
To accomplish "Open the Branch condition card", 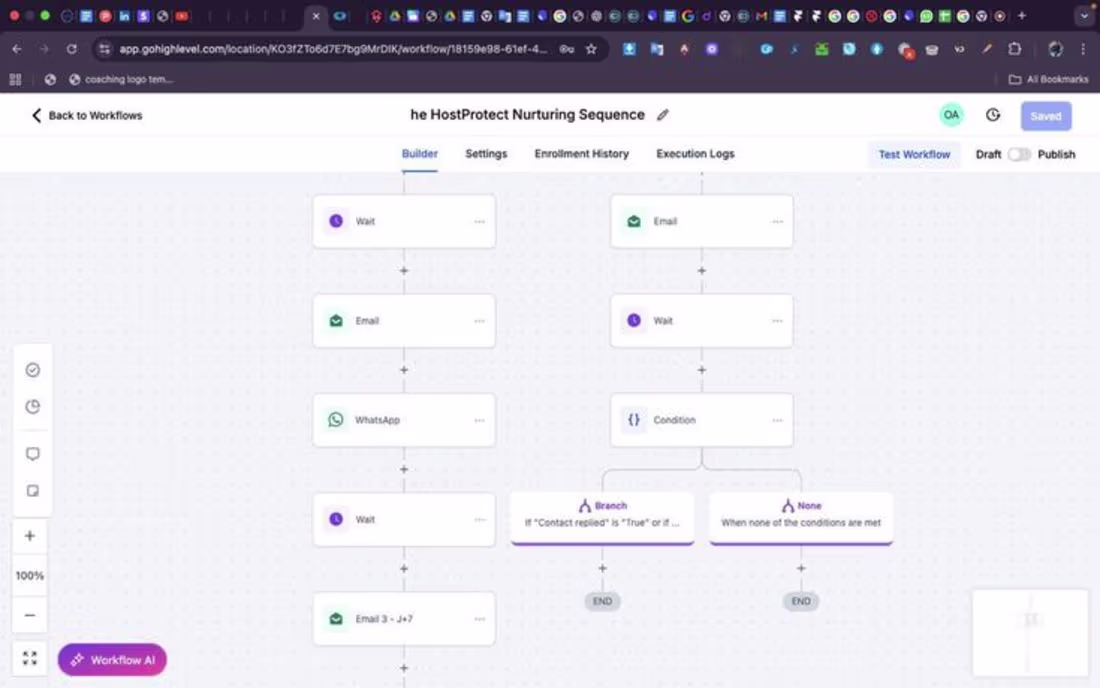I will coord(602,518).
